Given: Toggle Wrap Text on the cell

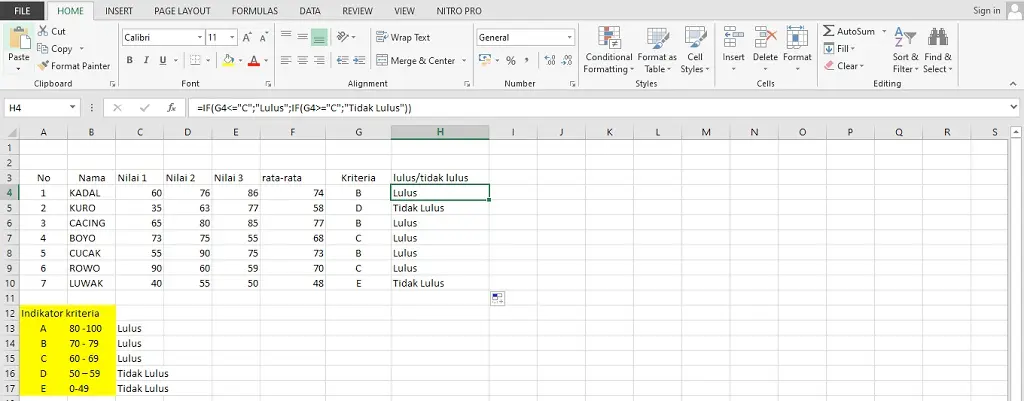Looking at the screenshot, I should click(x=403, y=37).
